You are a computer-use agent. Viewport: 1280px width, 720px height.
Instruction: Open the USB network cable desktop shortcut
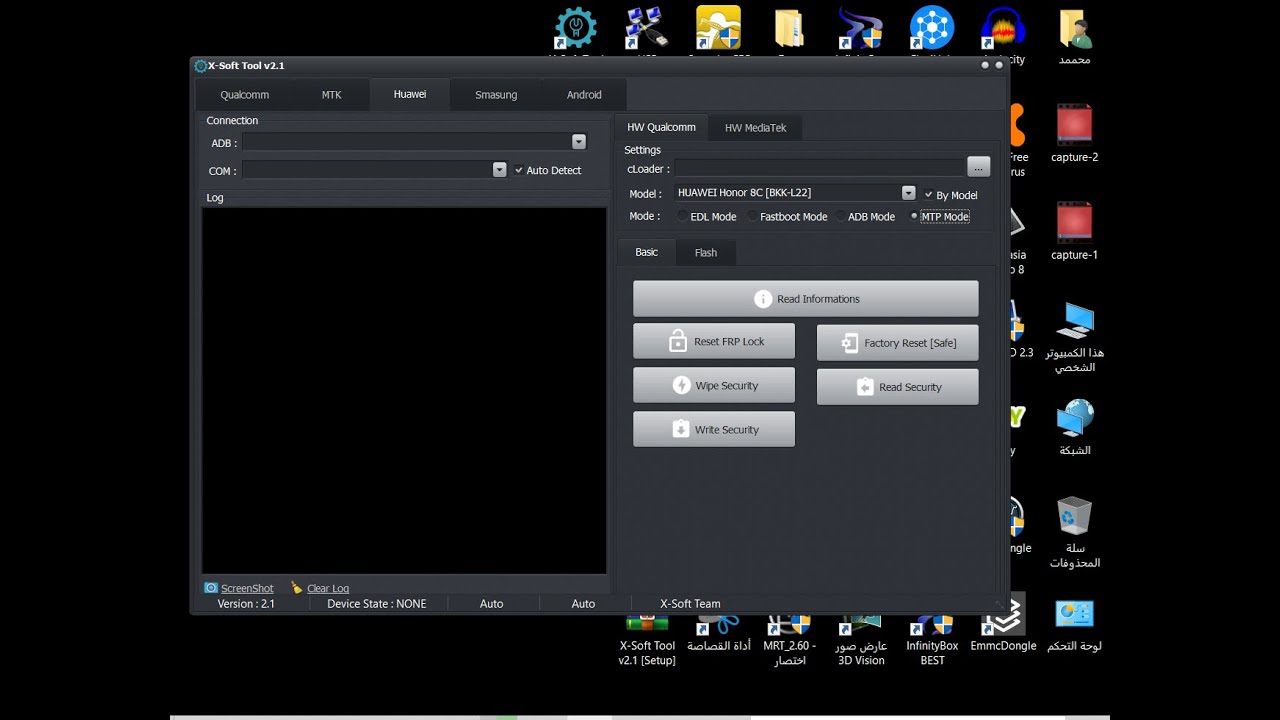tap(647, 29)
